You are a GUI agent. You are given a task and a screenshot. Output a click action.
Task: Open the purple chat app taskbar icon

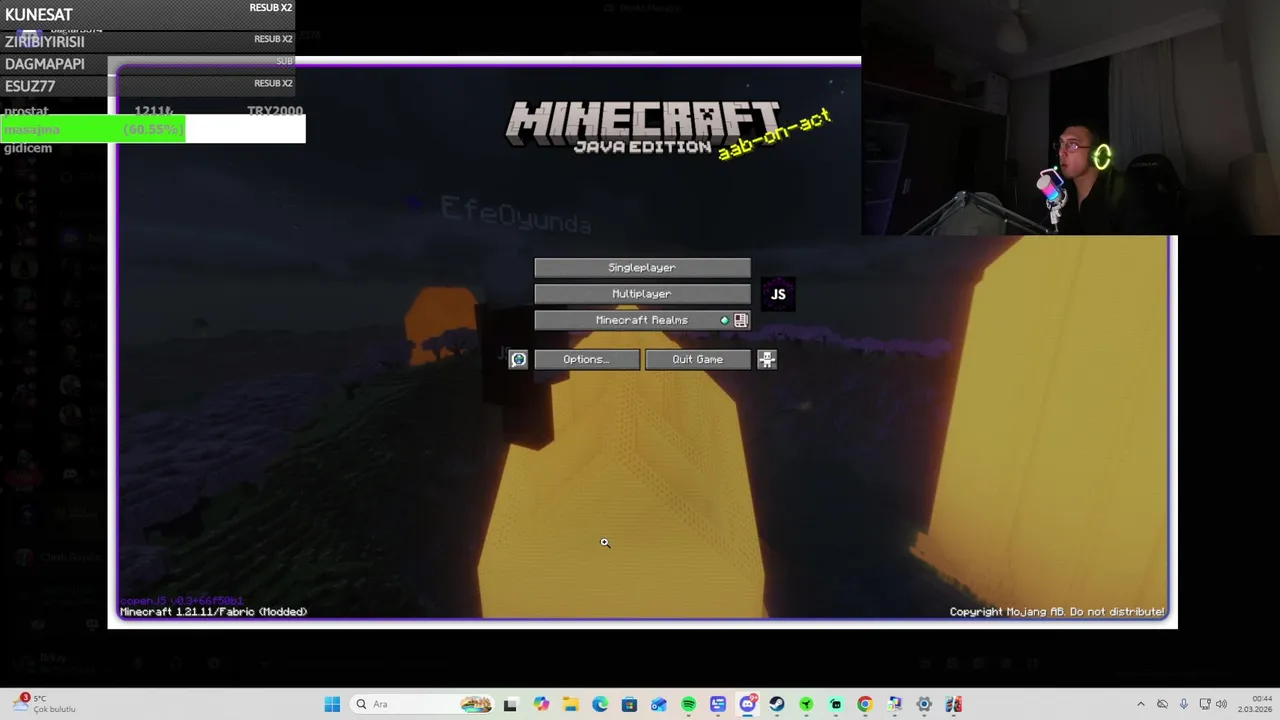718,704
